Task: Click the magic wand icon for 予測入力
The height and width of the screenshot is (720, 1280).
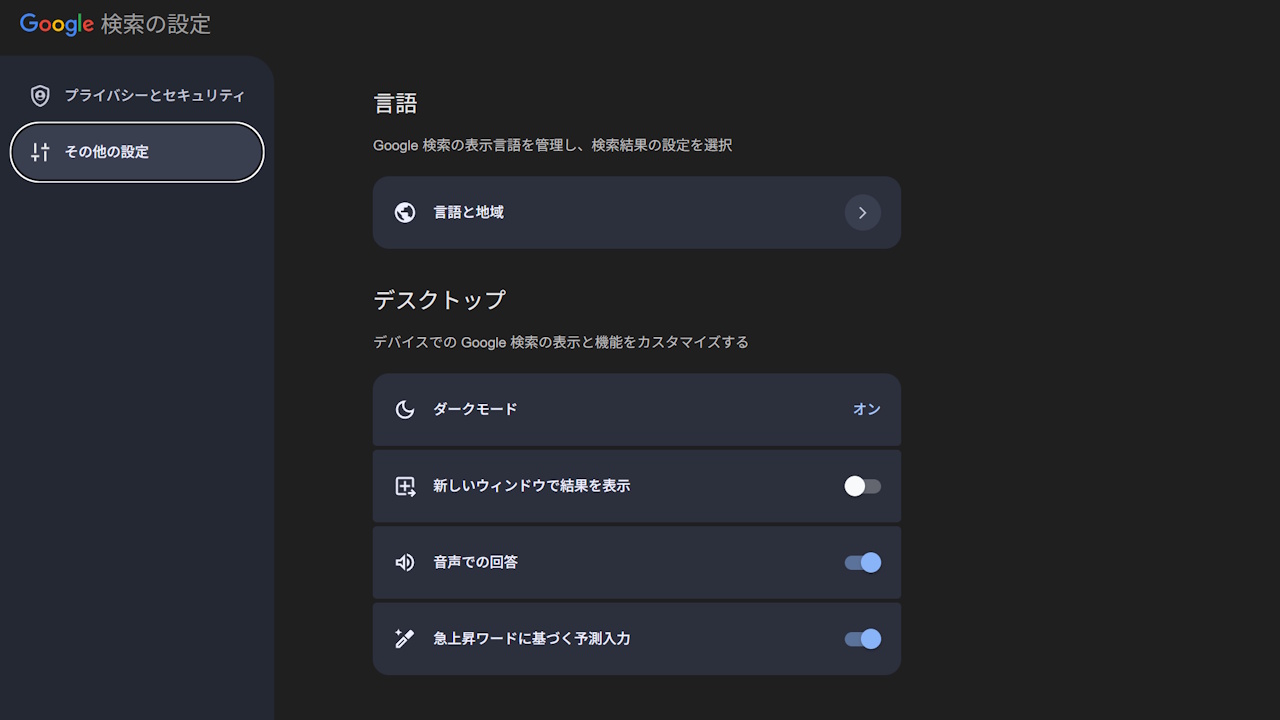Action: (x=405, y=639)
